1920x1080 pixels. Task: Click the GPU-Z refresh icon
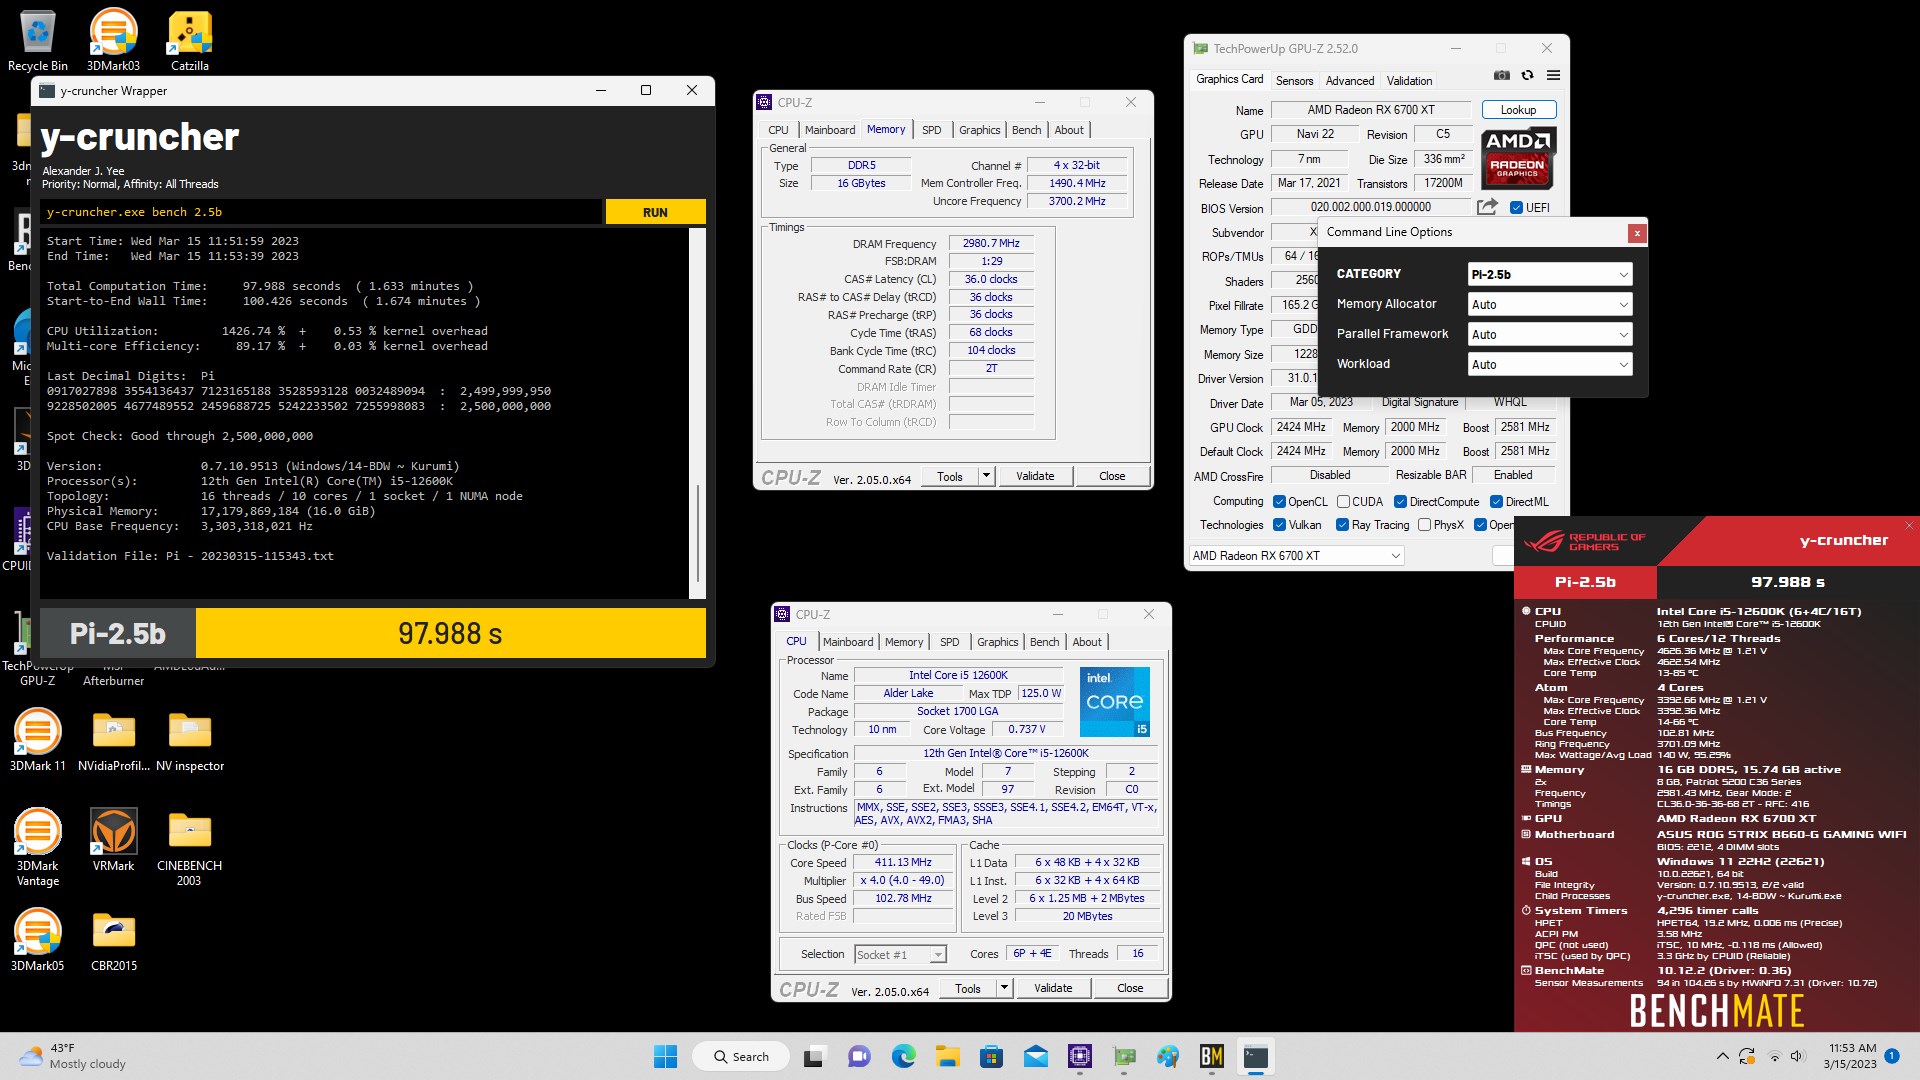(1527, 75)
